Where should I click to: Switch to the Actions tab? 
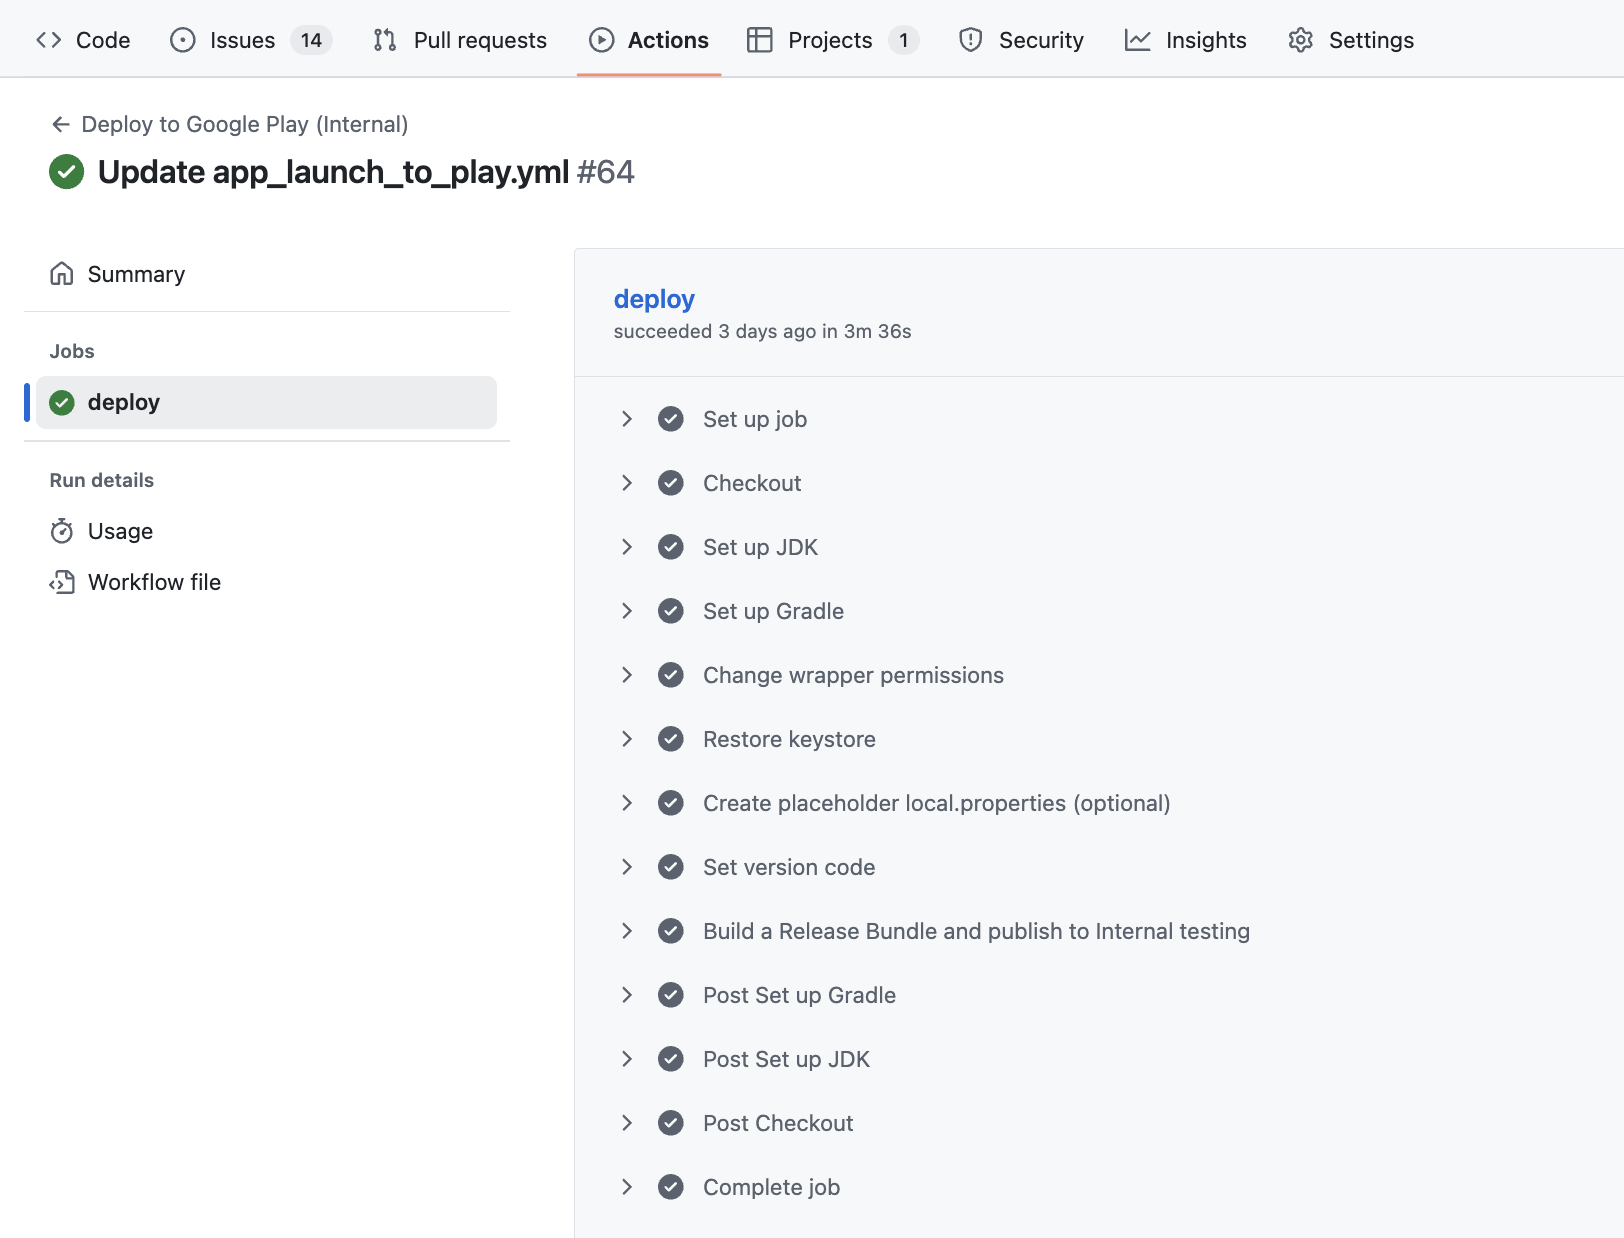650,39
